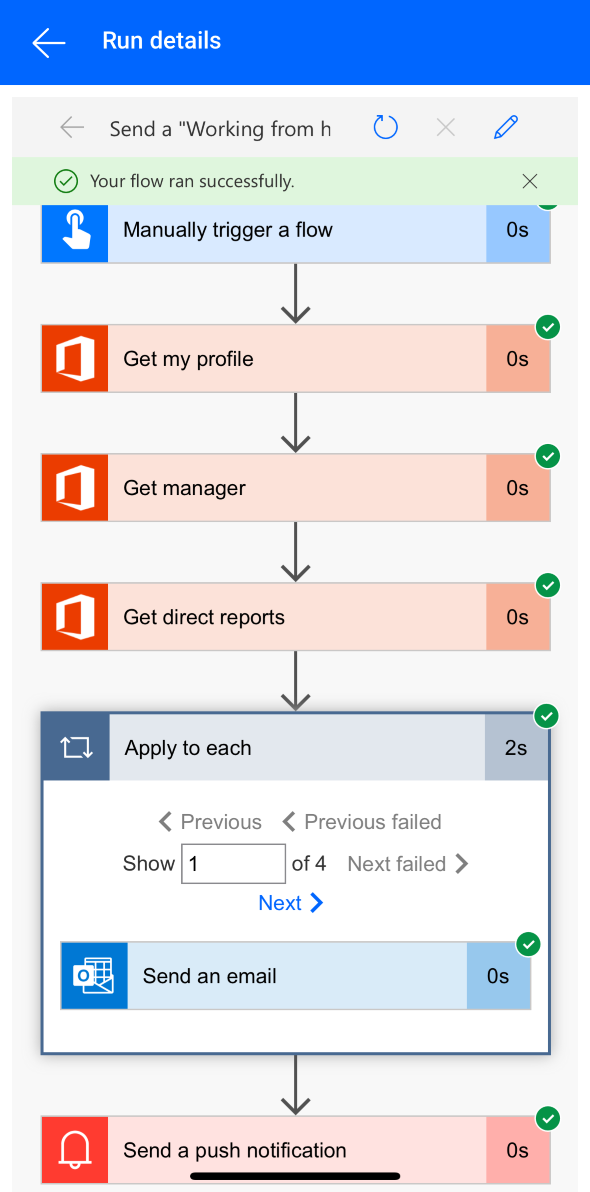
Task: Tap the Outlook icon on Send an email
Action: click(x=93, y=975)
